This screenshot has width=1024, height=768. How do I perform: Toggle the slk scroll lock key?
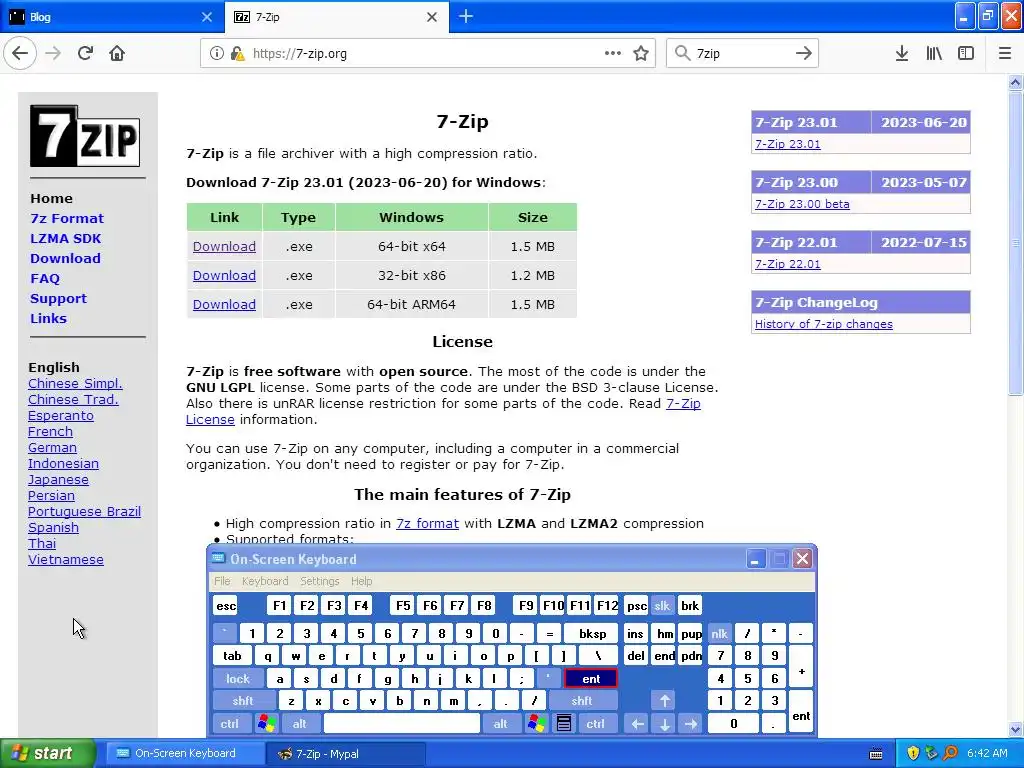tap(662, 605)
